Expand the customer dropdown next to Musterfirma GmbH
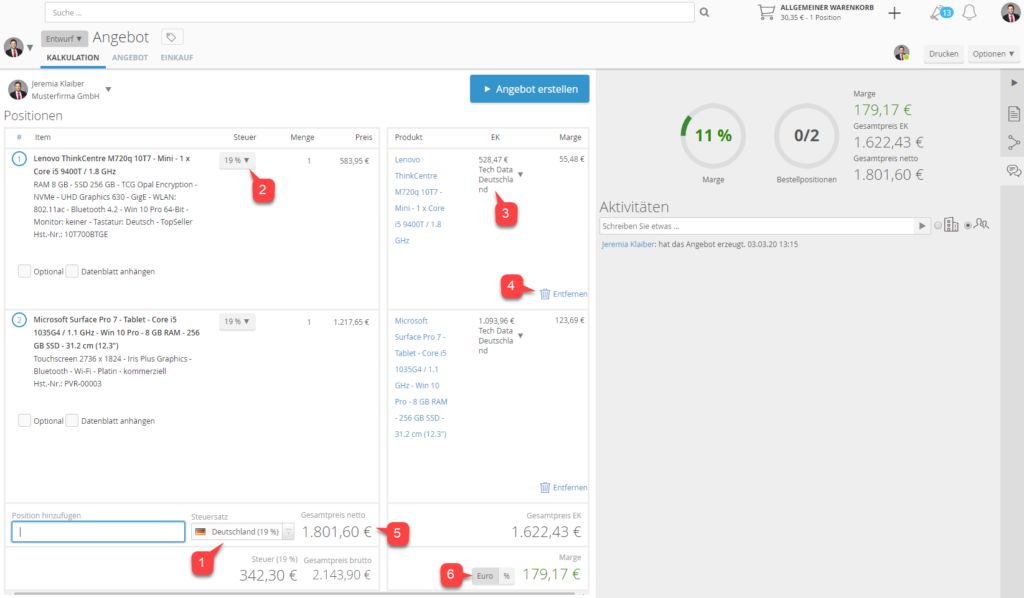This screenshot has width=1024, height=598. coord(108,89)
